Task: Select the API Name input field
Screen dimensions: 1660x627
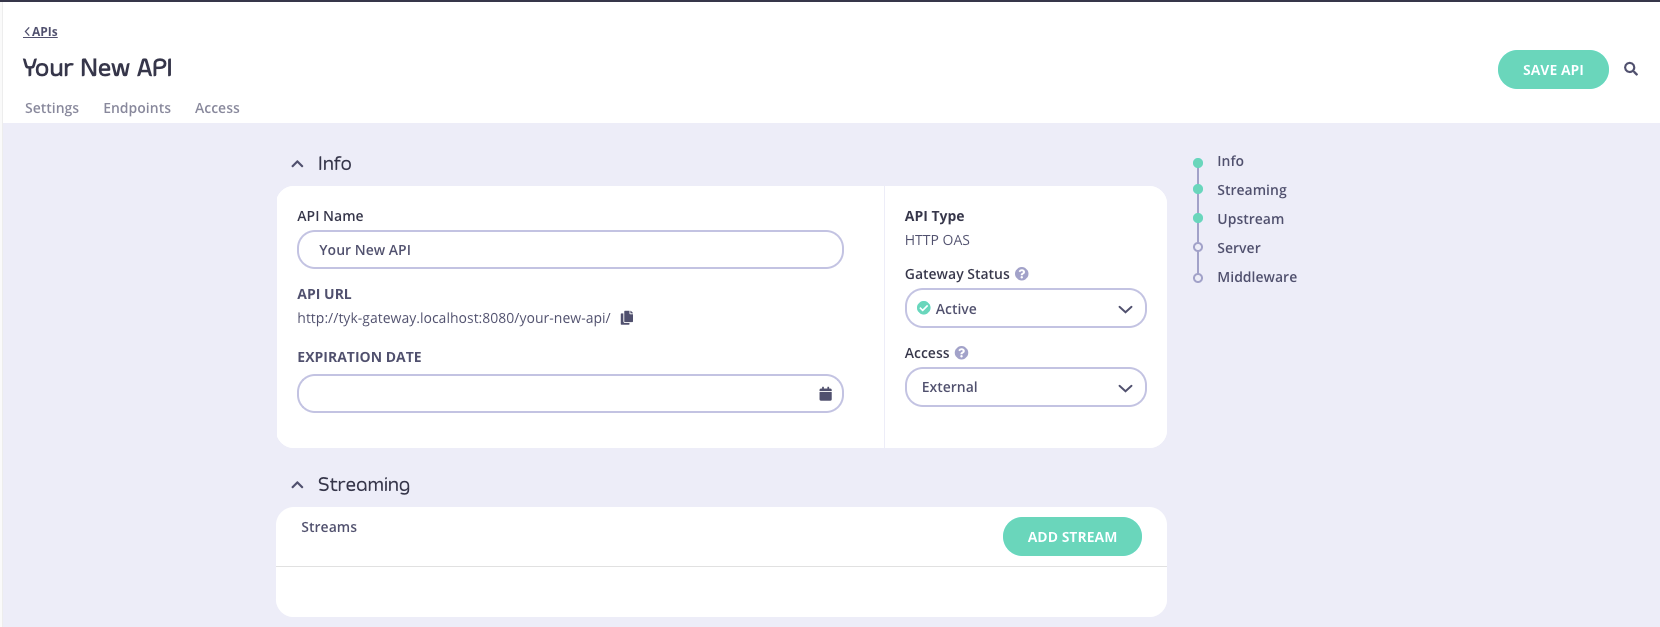Action: (x=569, y=249)
